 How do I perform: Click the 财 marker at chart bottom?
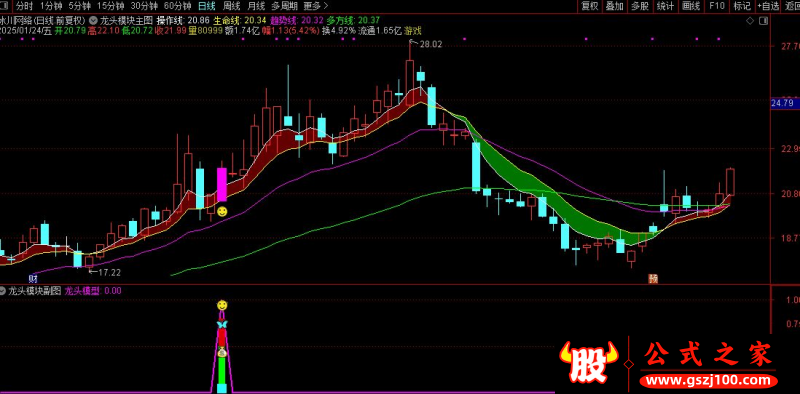point(34,279)
